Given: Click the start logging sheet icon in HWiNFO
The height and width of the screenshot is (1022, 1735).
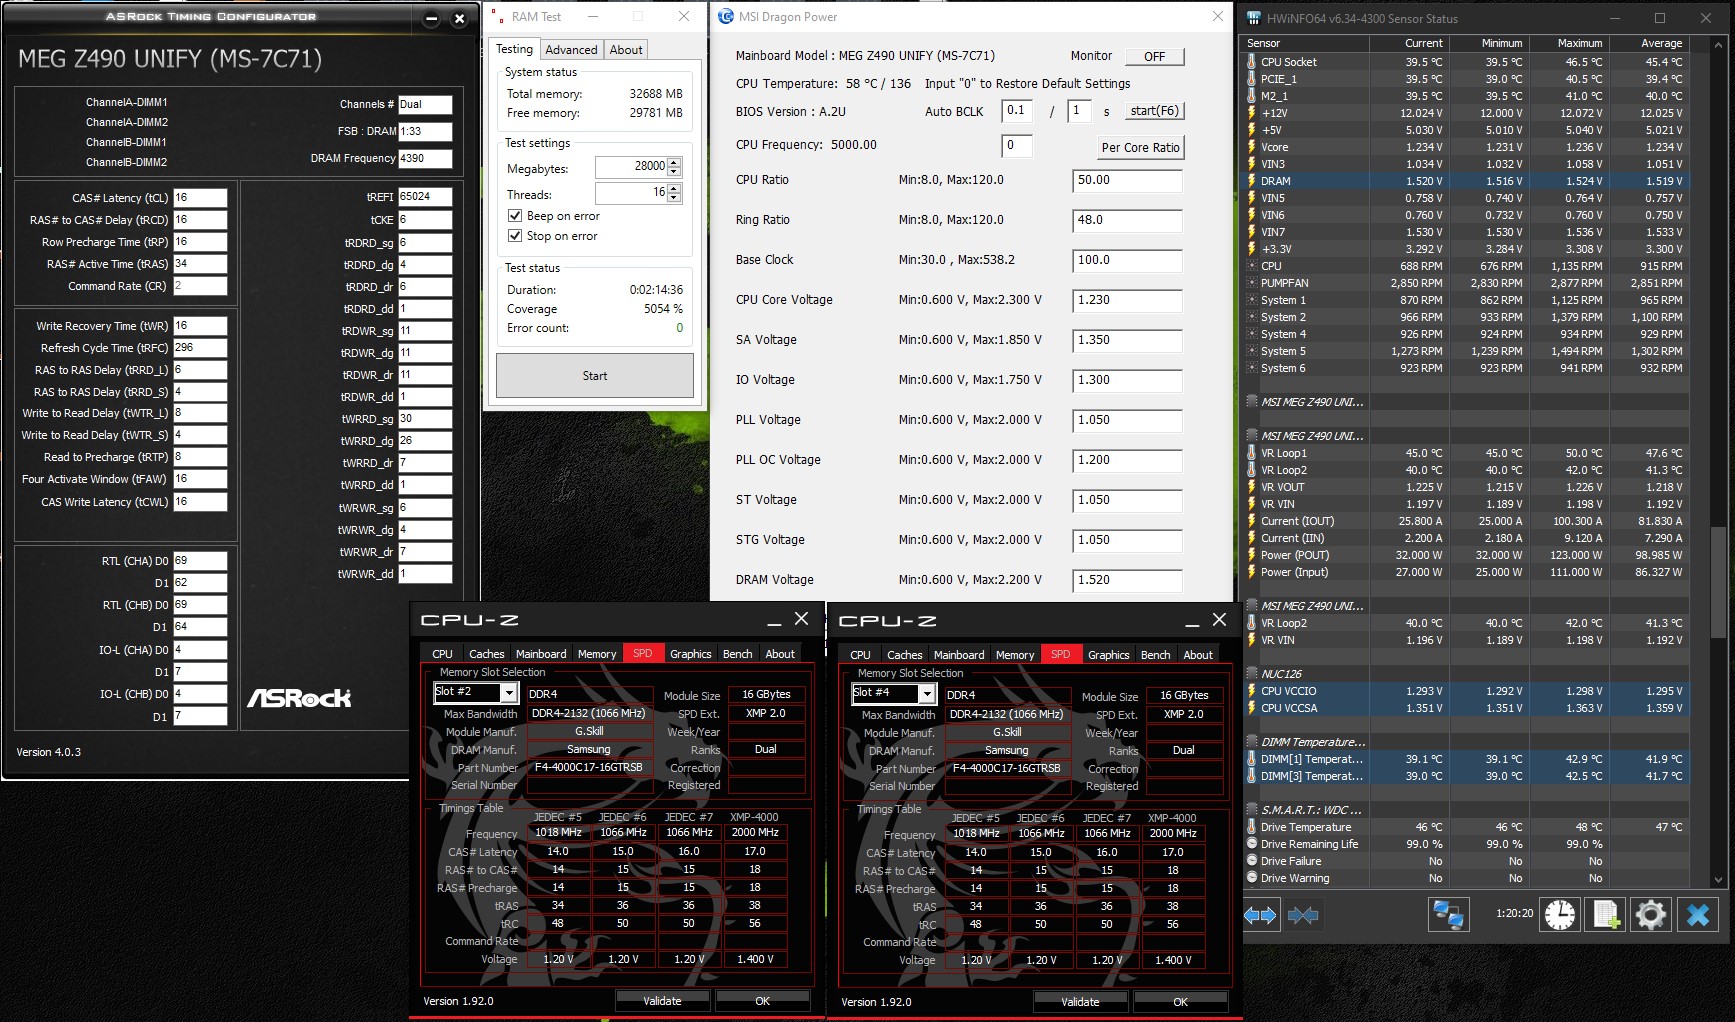Looking at the screenshot, I should pos(1606,915).
